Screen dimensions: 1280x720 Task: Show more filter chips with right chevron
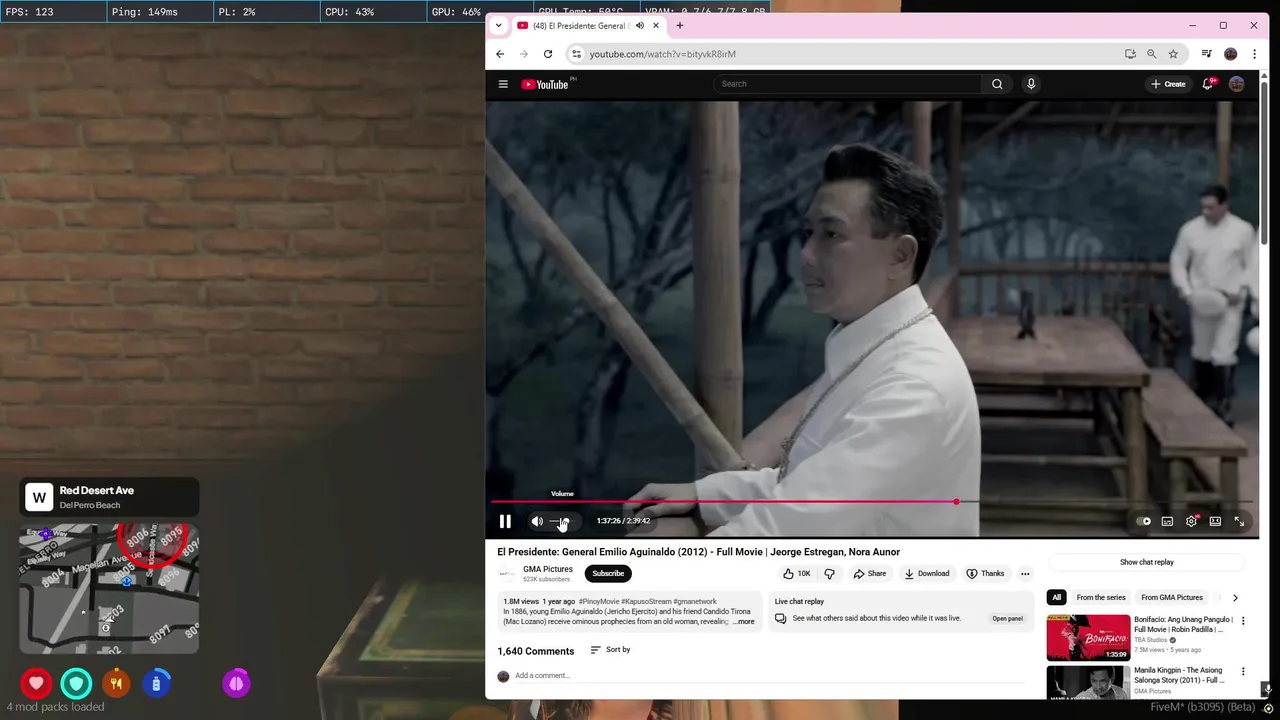coord(1235,598)
